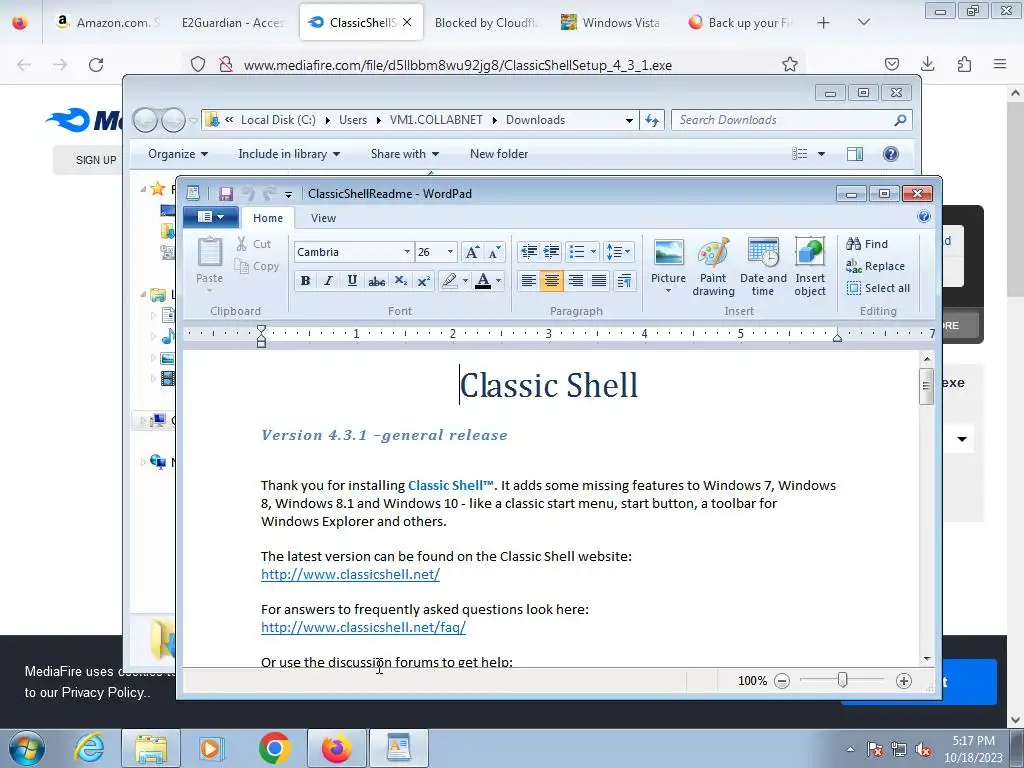Align text left in WordPad
This screenshot has width=1024, height=768.
(528, 281)
